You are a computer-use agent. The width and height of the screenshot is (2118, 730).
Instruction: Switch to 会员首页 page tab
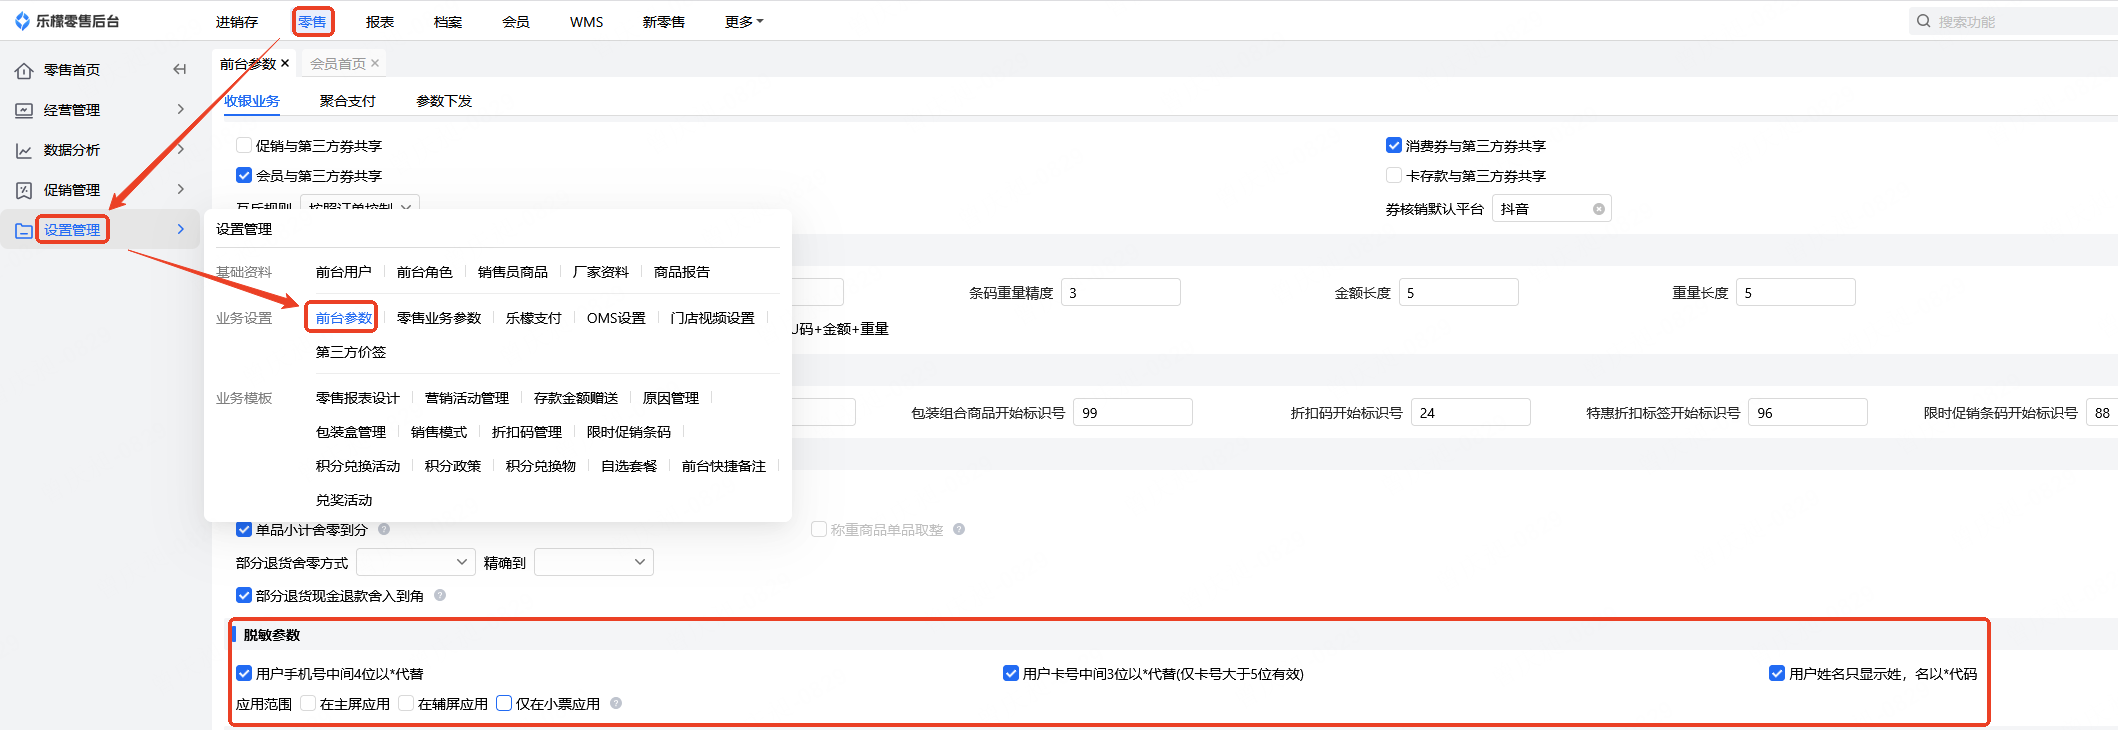(338, 63)
